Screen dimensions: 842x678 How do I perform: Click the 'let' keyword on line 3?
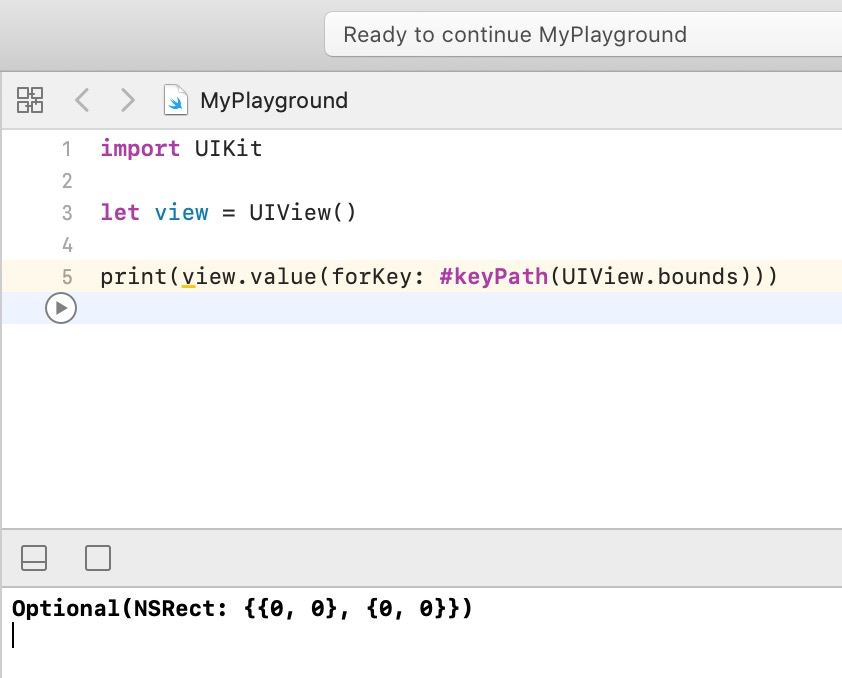pos(120,213)
